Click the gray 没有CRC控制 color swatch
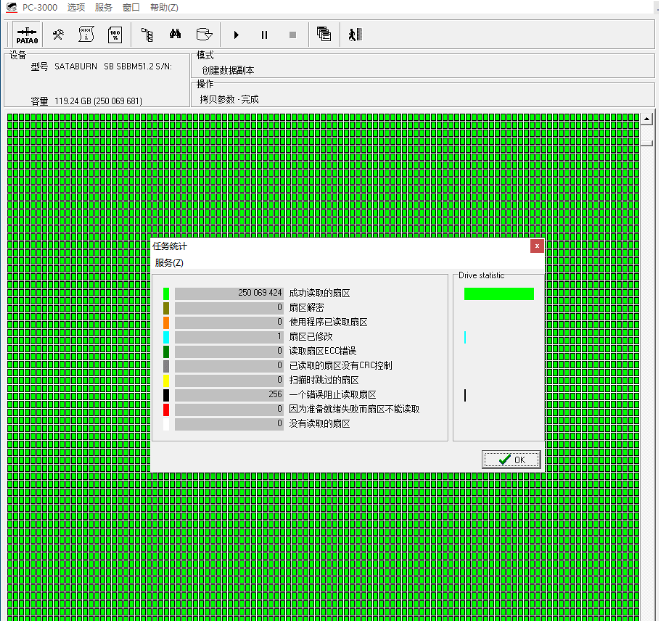659x621 pixels. 166,366
